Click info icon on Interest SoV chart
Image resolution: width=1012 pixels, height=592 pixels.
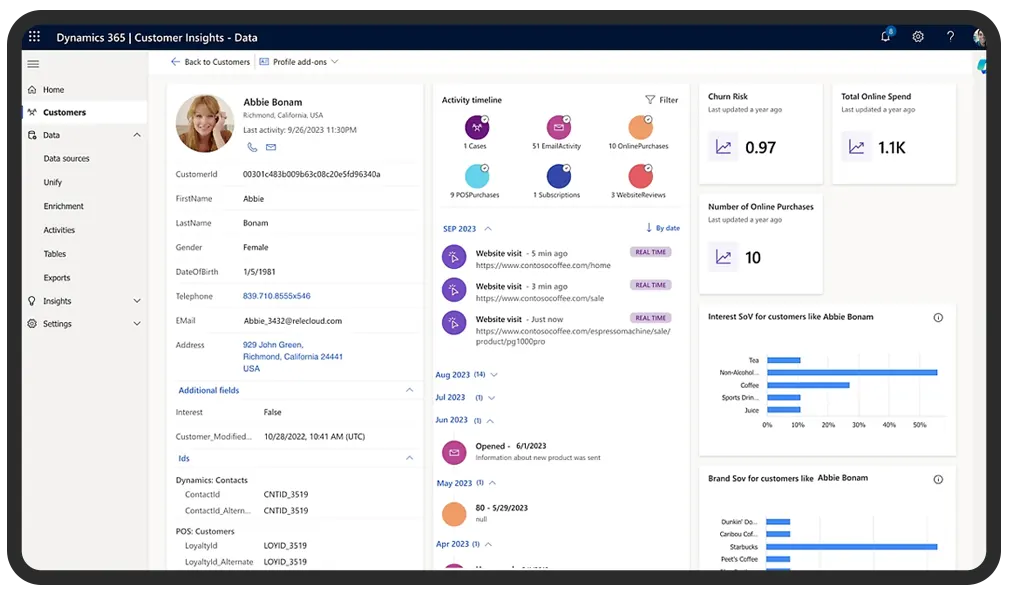point(937,317)
